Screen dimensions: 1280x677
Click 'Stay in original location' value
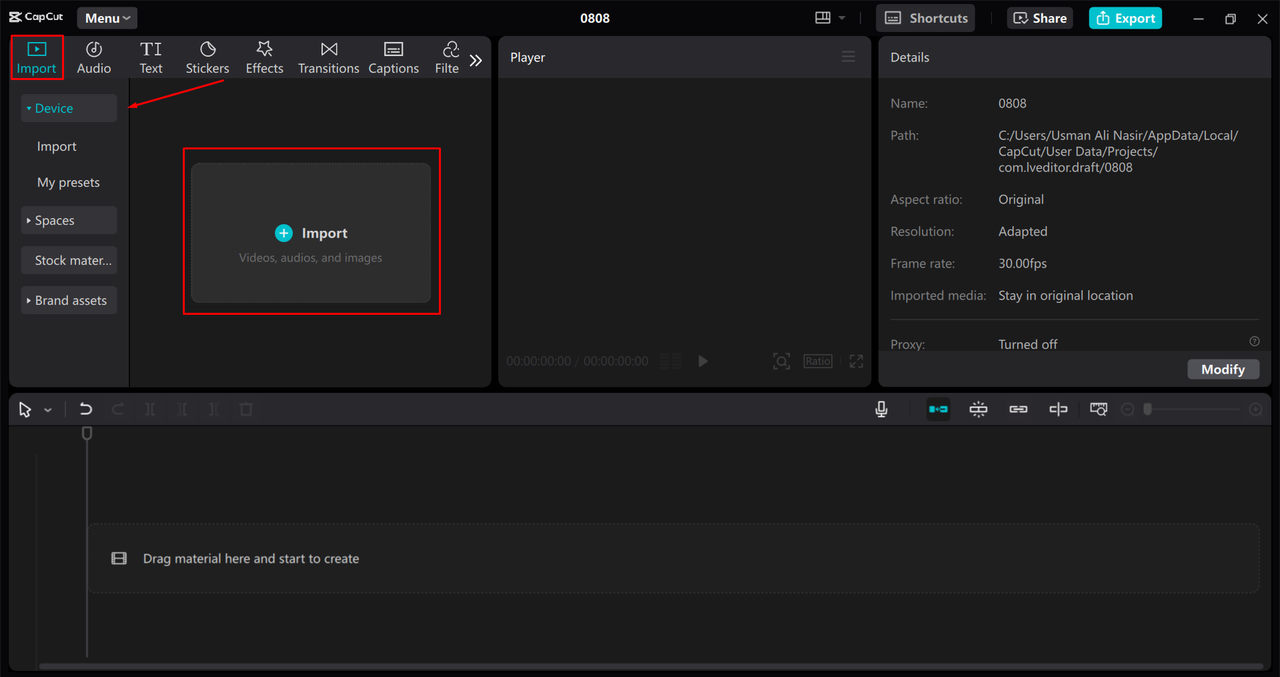(1066, 295)
